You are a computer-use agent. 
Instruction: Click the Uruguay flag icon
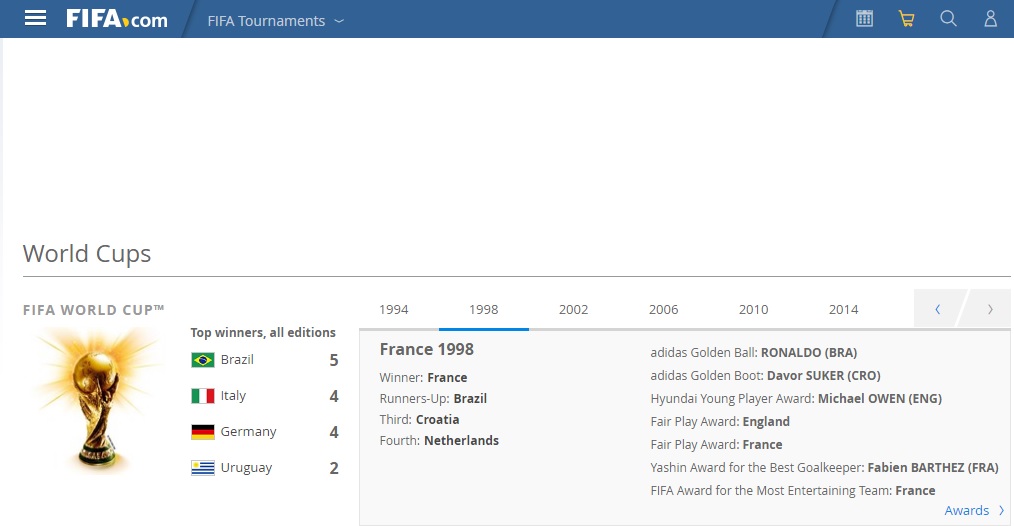[203, 468]
